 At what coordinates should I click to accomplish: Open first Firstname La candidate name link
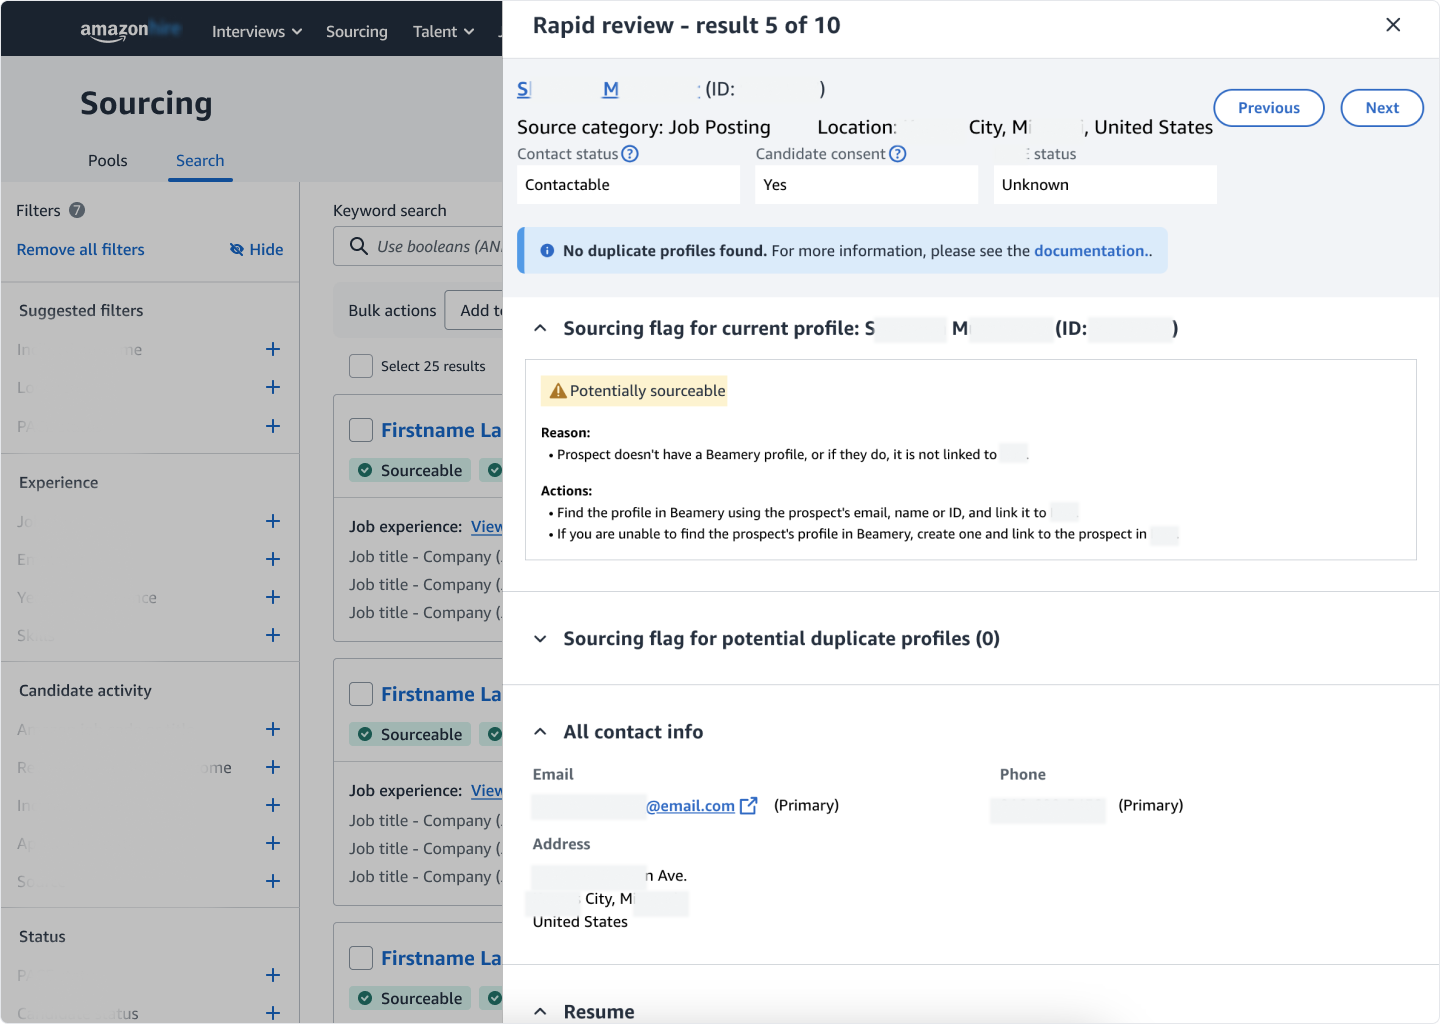coord(441,430)
